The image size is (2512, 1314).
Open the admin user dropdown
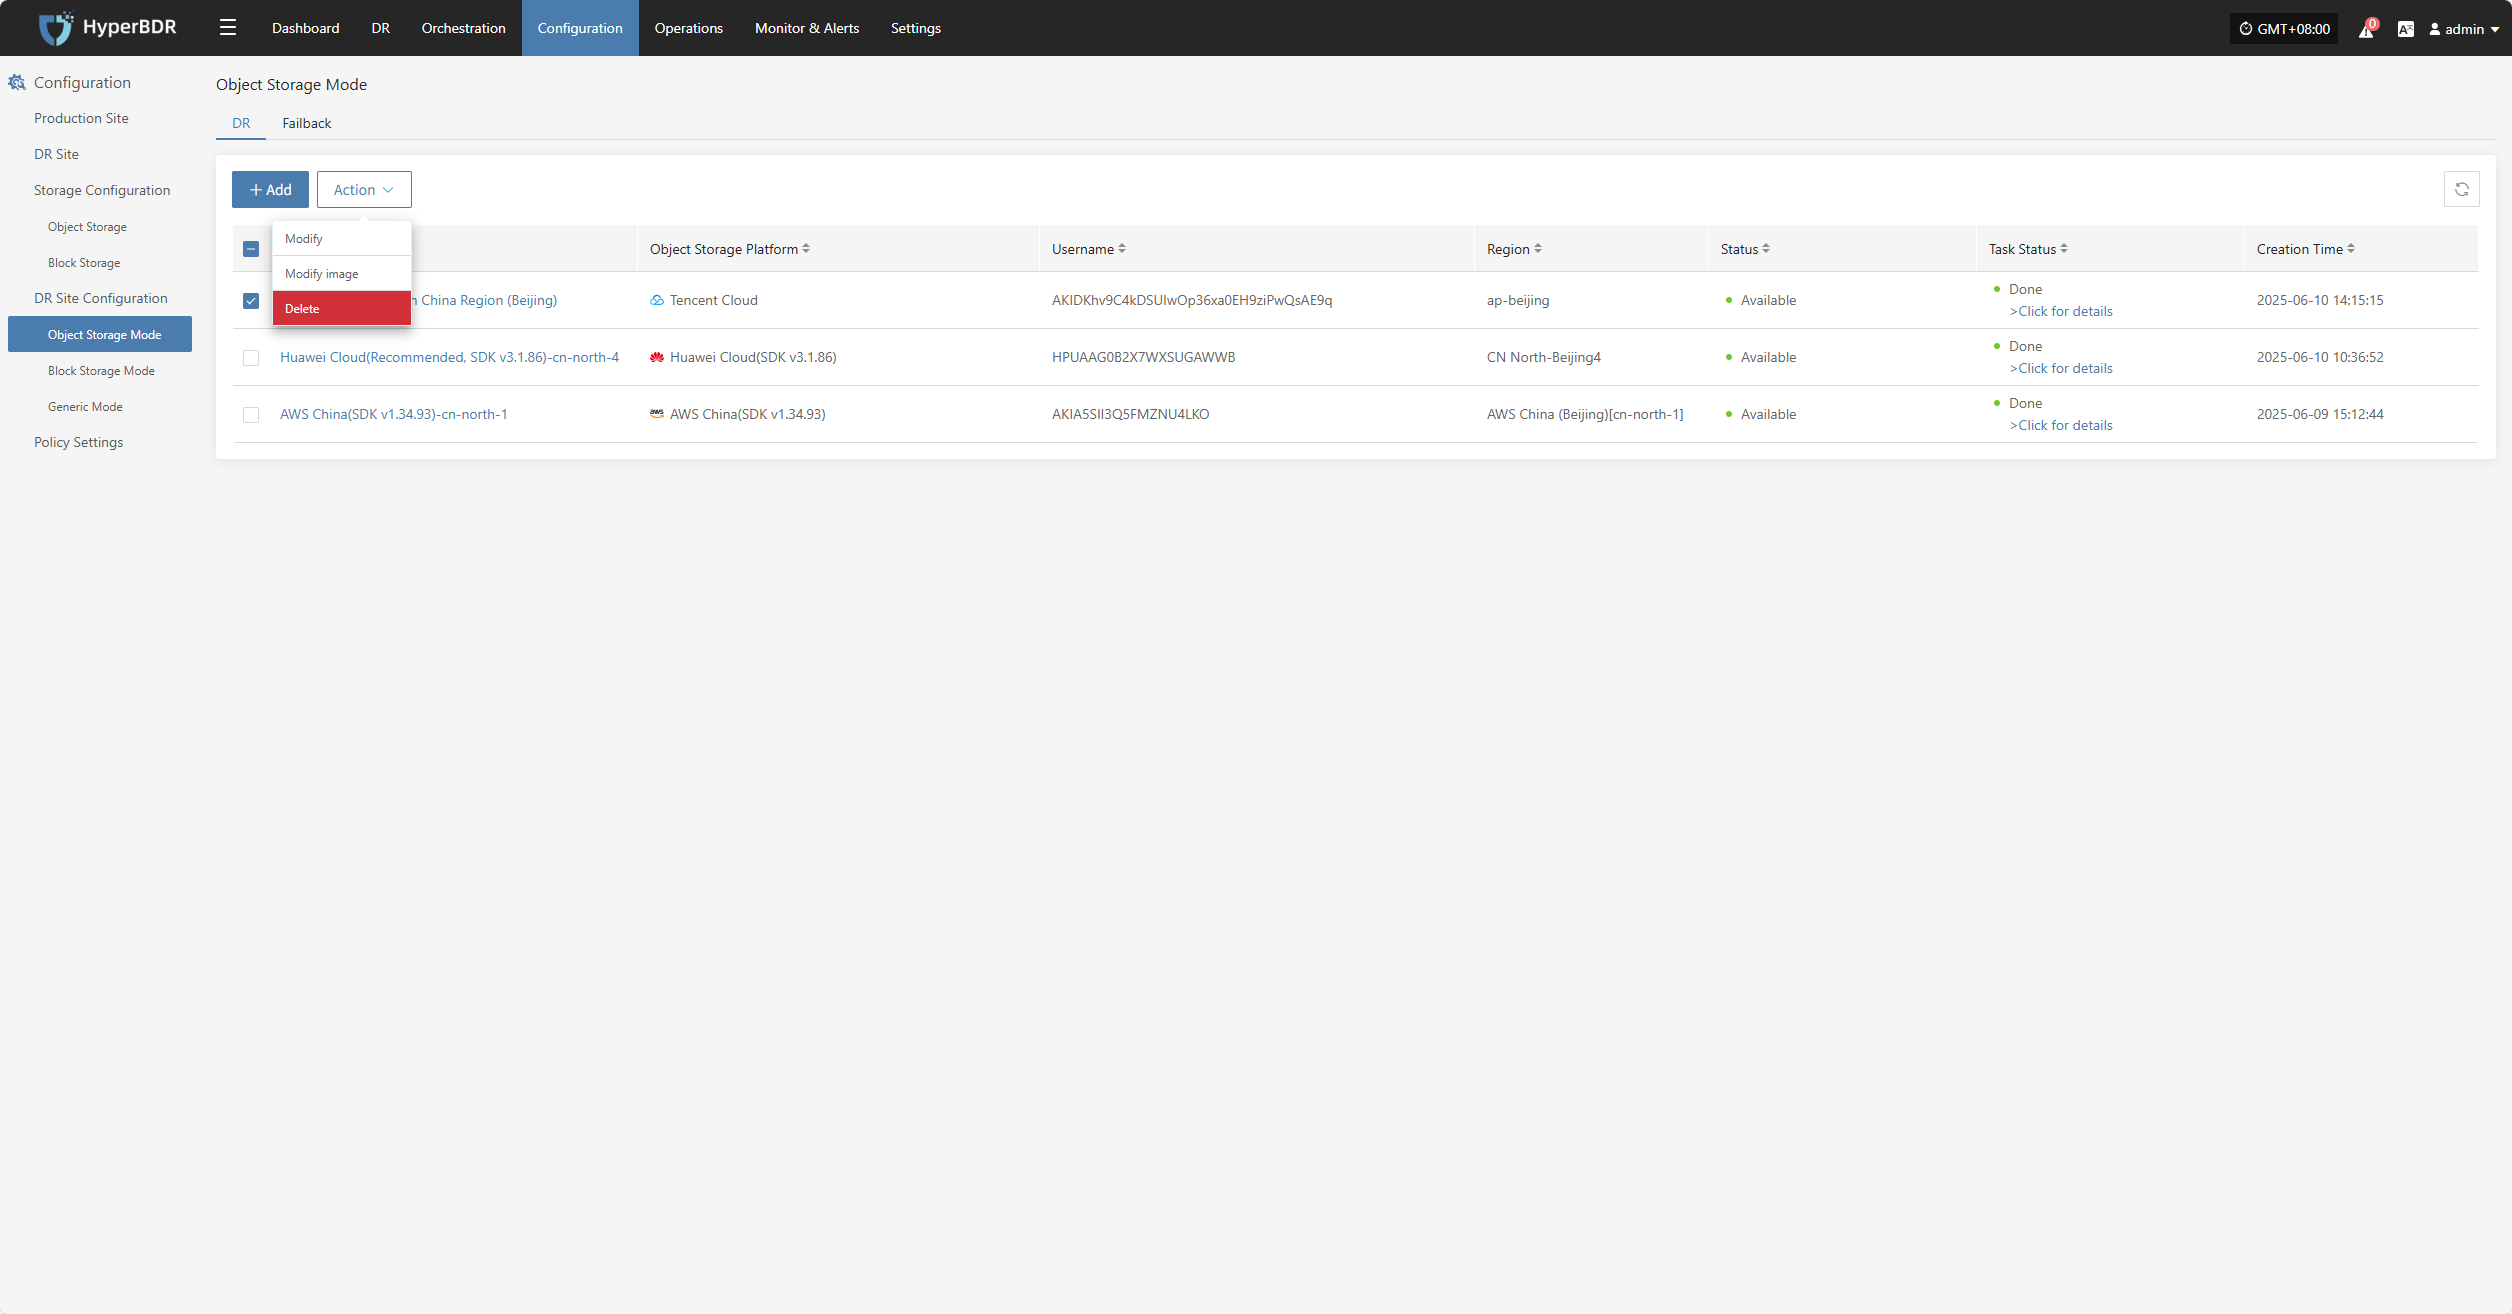pos(2464,29)
